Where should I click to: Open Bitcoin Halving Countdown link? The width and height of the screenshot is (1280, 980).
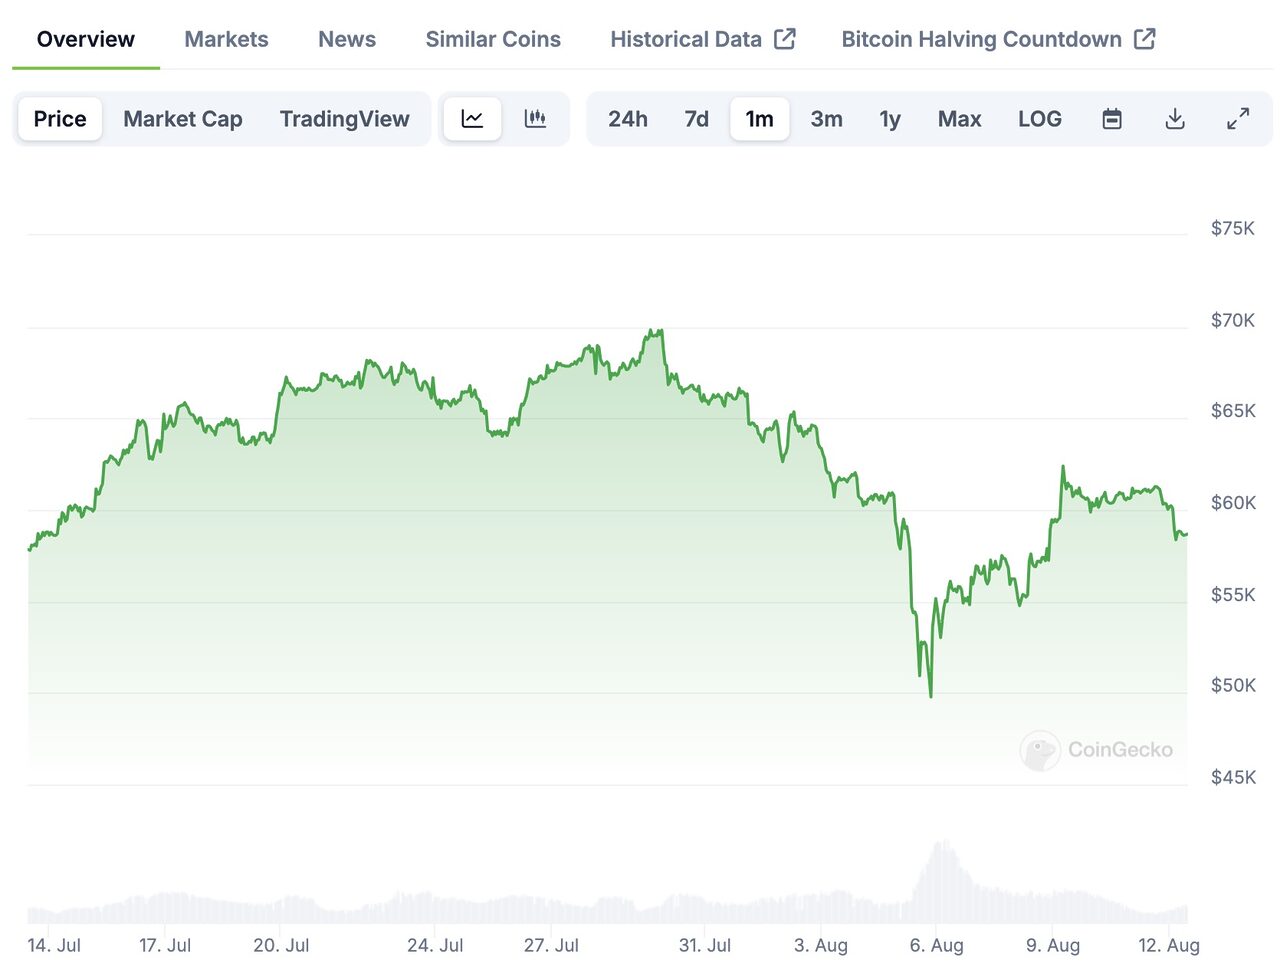click(998, 39)
